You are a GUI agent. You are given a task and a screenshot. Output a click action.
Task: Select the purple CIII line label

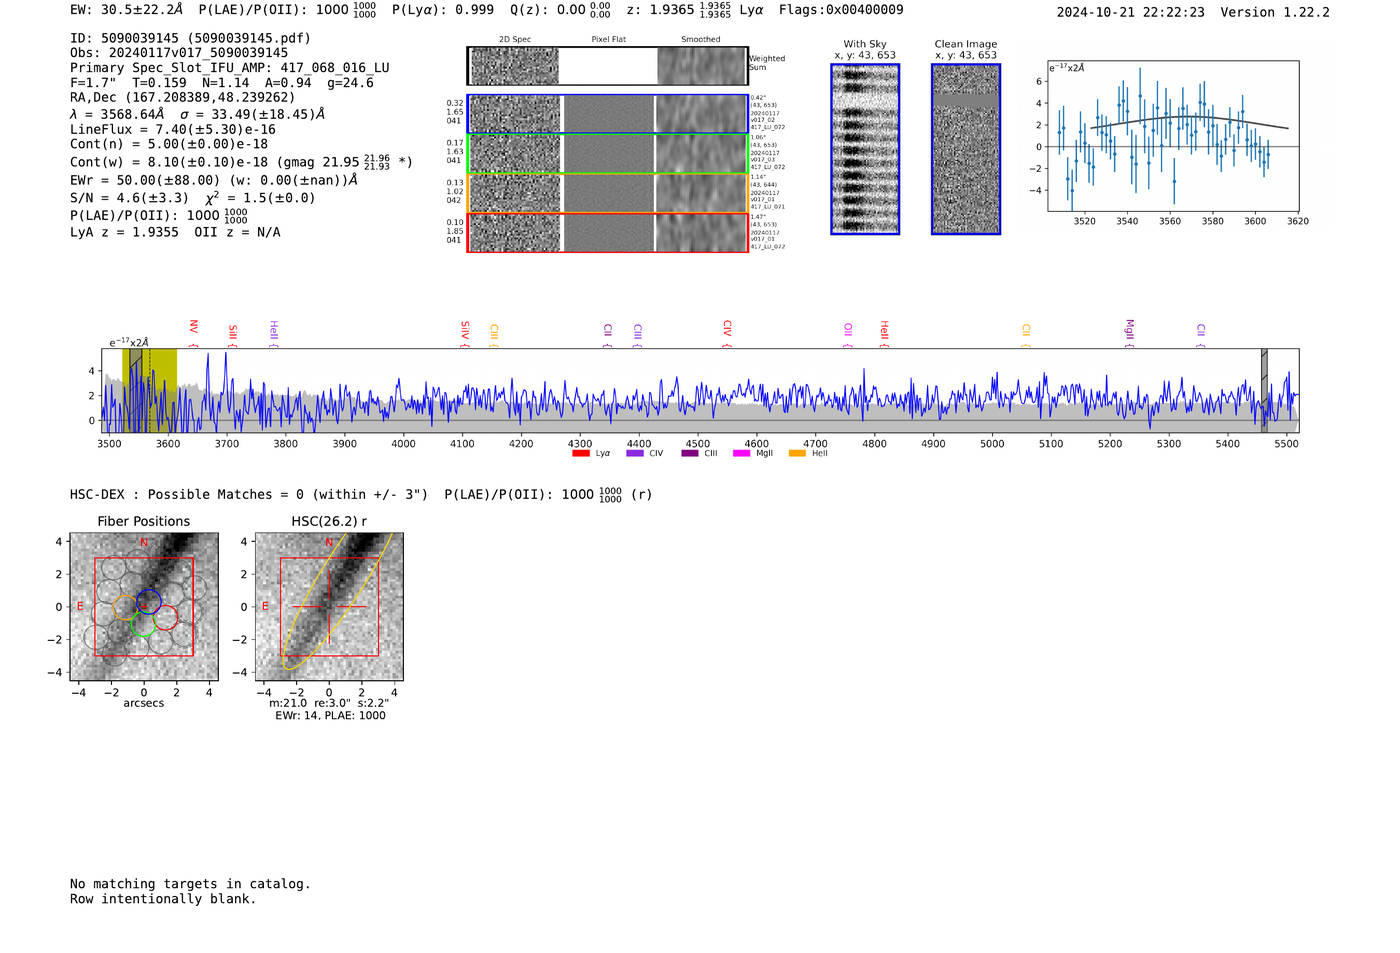click(x=638, y=332)
